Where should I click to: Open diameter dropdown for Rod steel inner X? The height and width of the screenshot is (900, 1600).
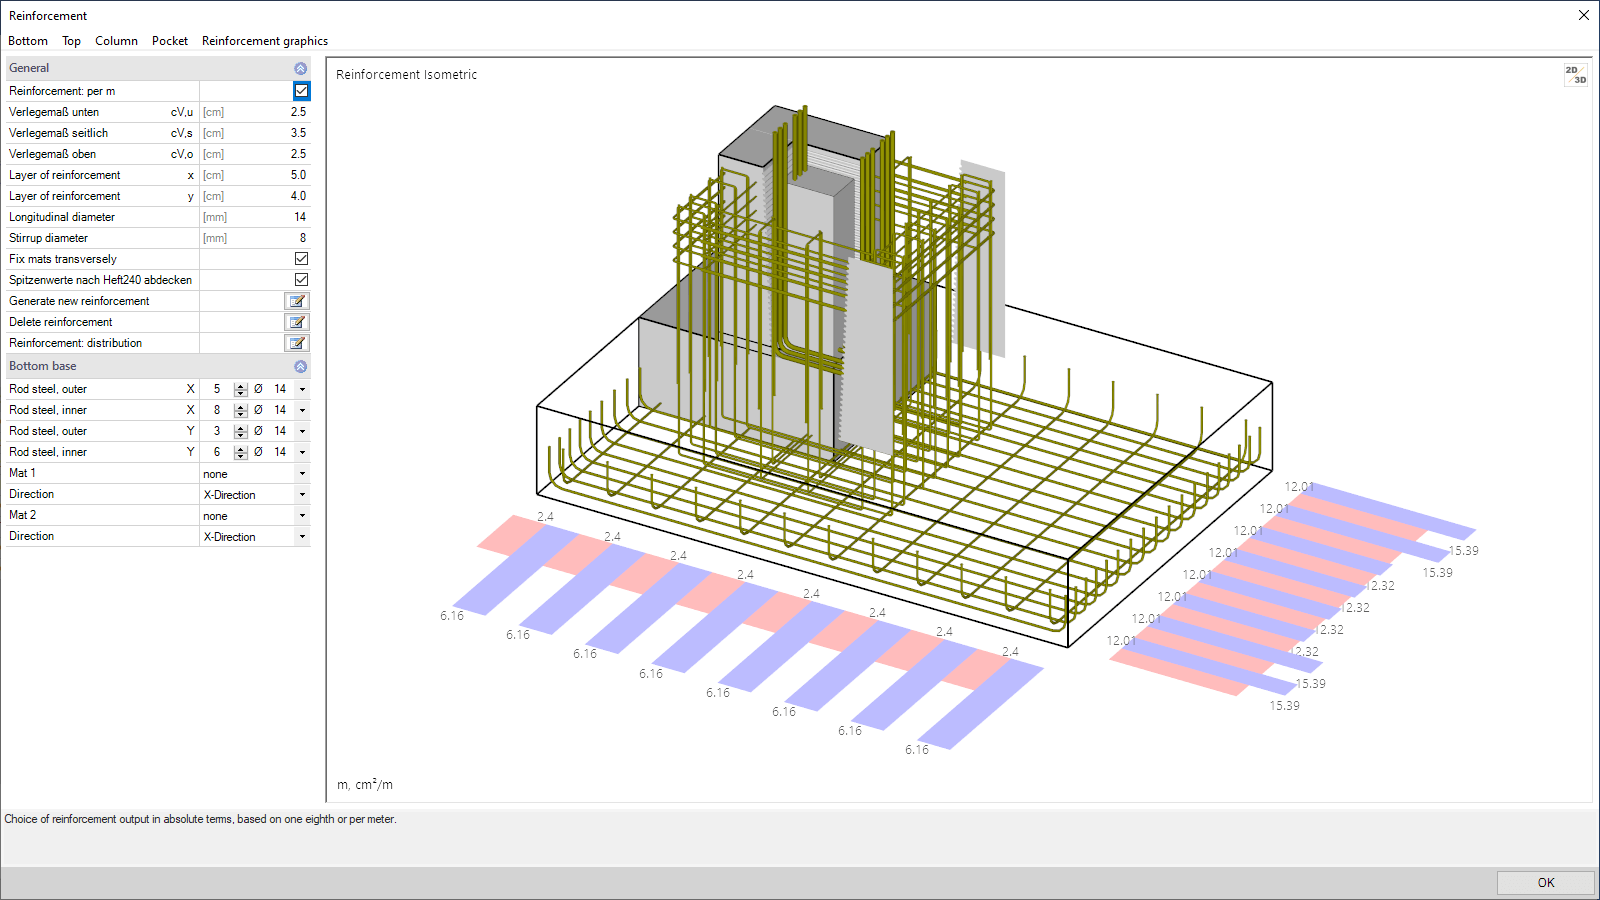[302, 410]
